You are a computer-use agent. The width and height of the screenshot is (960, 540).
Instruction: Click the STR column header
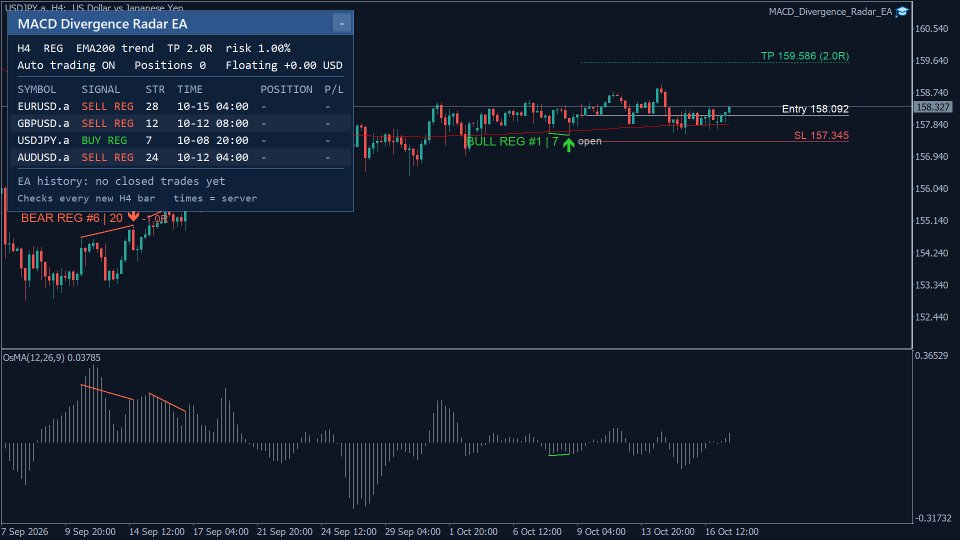(155, 89)
